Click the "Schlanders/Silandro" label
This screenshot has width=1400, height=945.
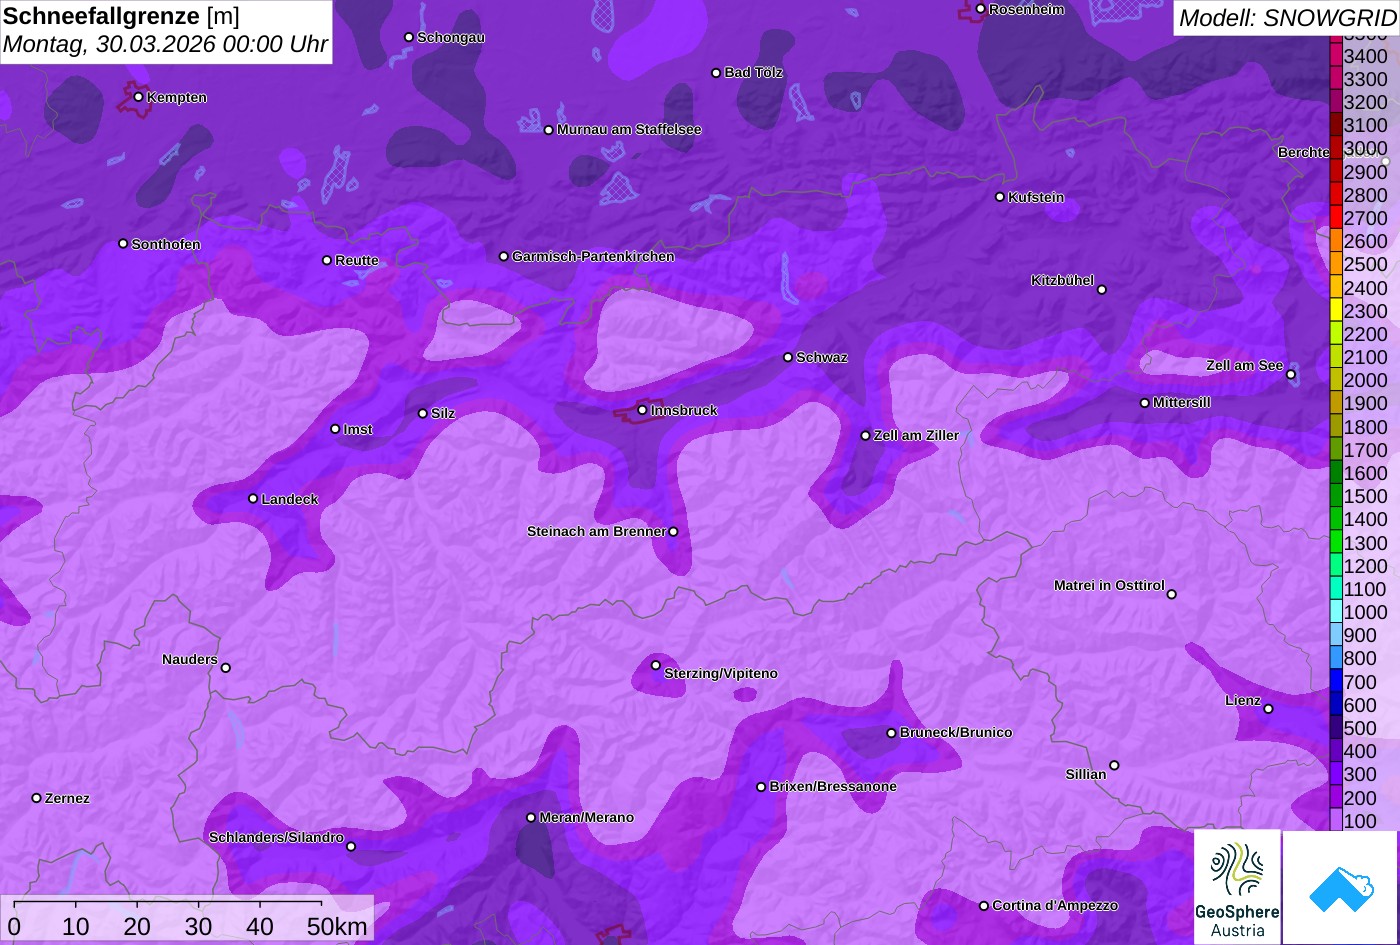click(276, 837)
